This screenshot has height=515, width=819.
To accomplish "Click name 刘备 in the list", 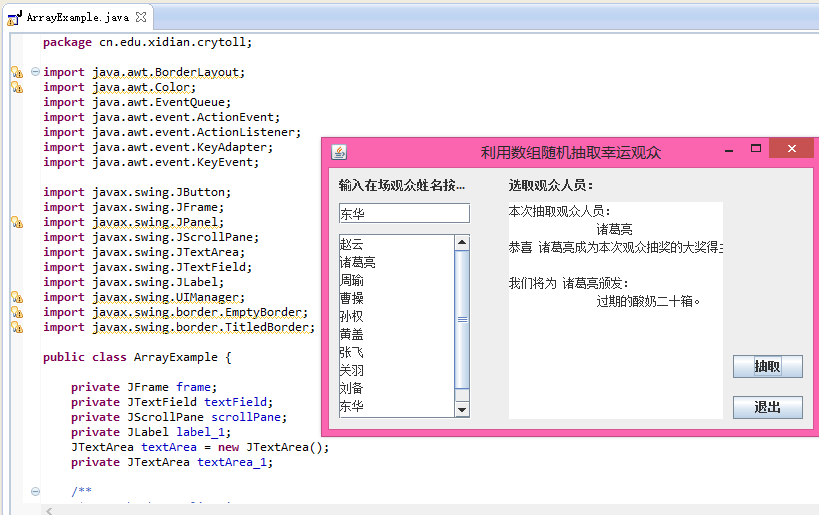I will click(x=352, y=388).
